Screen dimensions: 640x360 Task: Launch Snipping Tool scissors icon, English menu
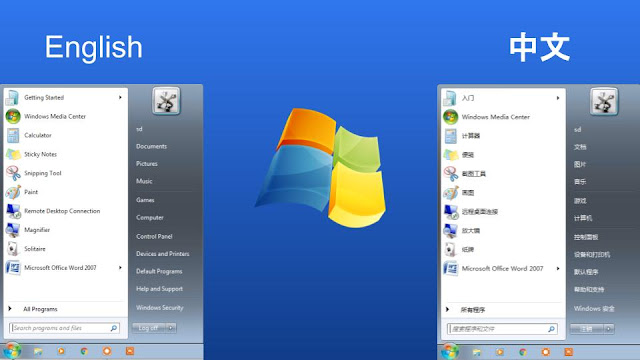pos(13,173)
